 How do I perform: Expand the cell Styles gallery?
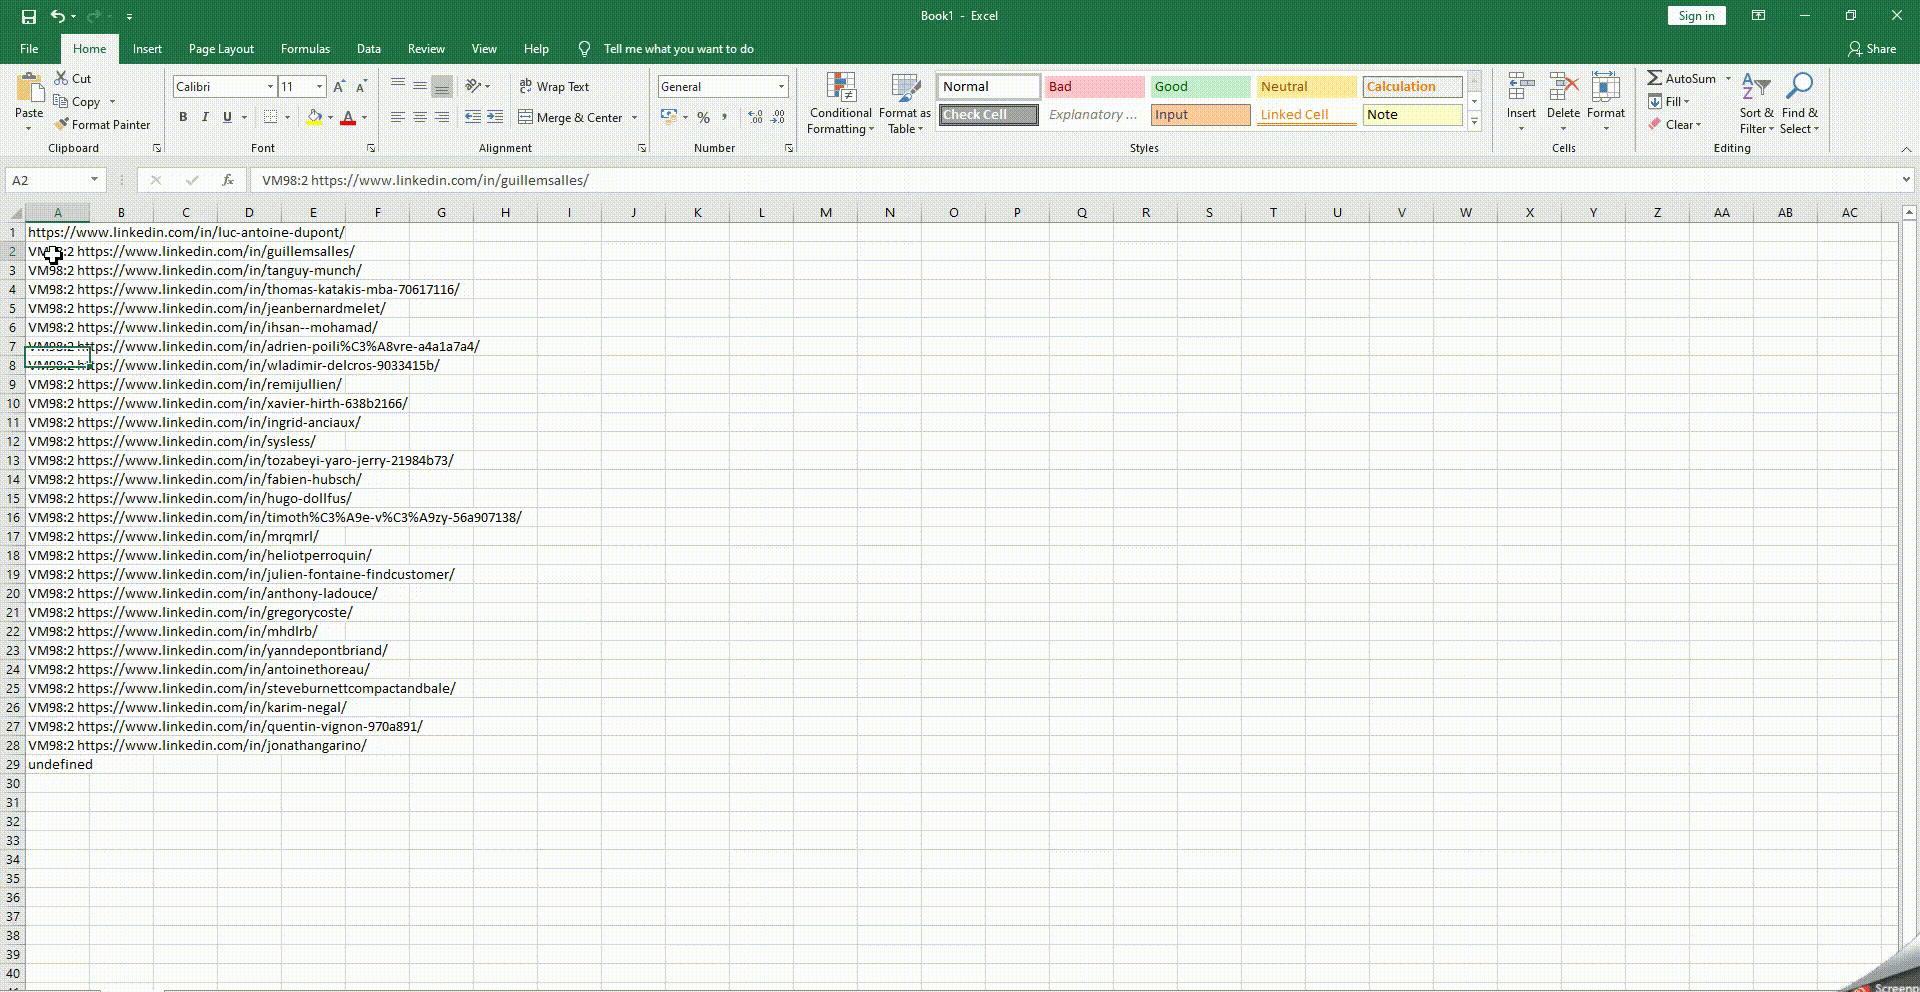(x=1474, y=121)
